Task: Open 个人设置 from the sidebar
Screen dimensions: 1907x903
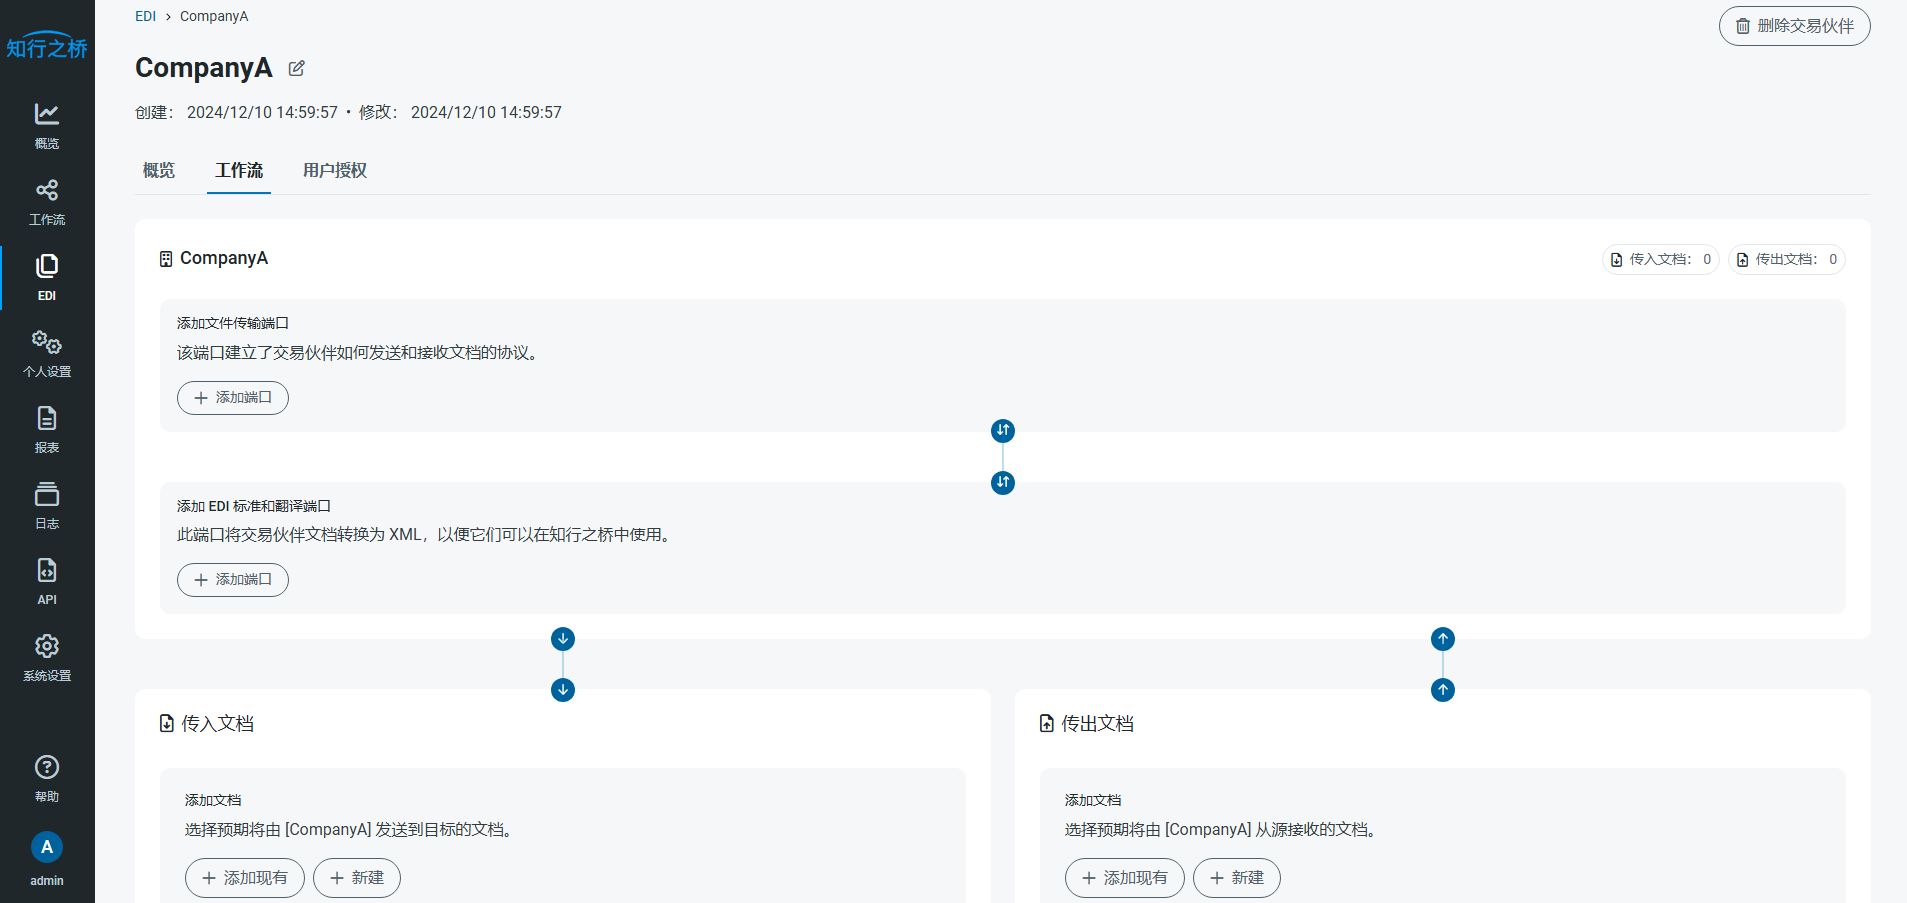Action: [x=47, y=353]
